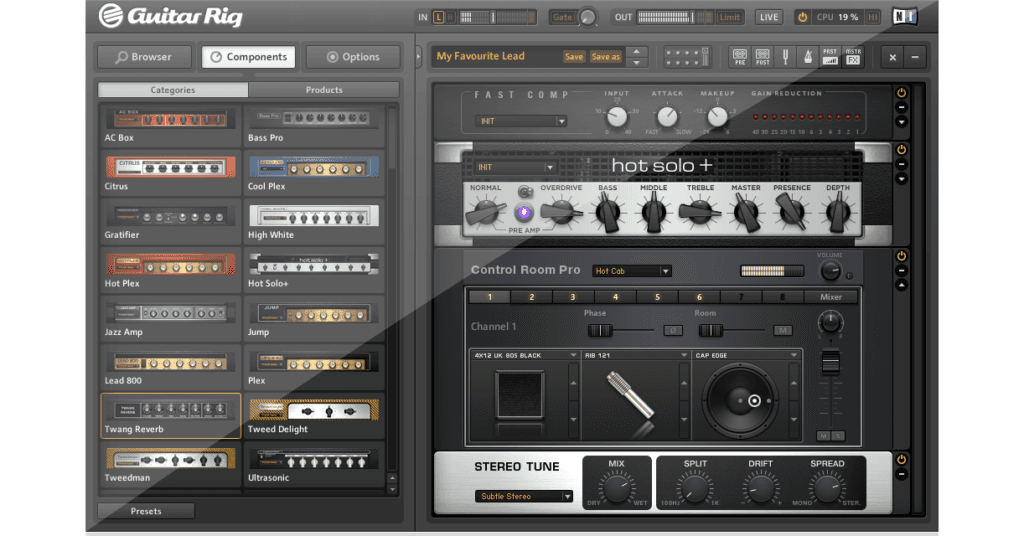1024x536 pixels.
Task: Toggle the Fast Comp module power button
Action: 901,93
